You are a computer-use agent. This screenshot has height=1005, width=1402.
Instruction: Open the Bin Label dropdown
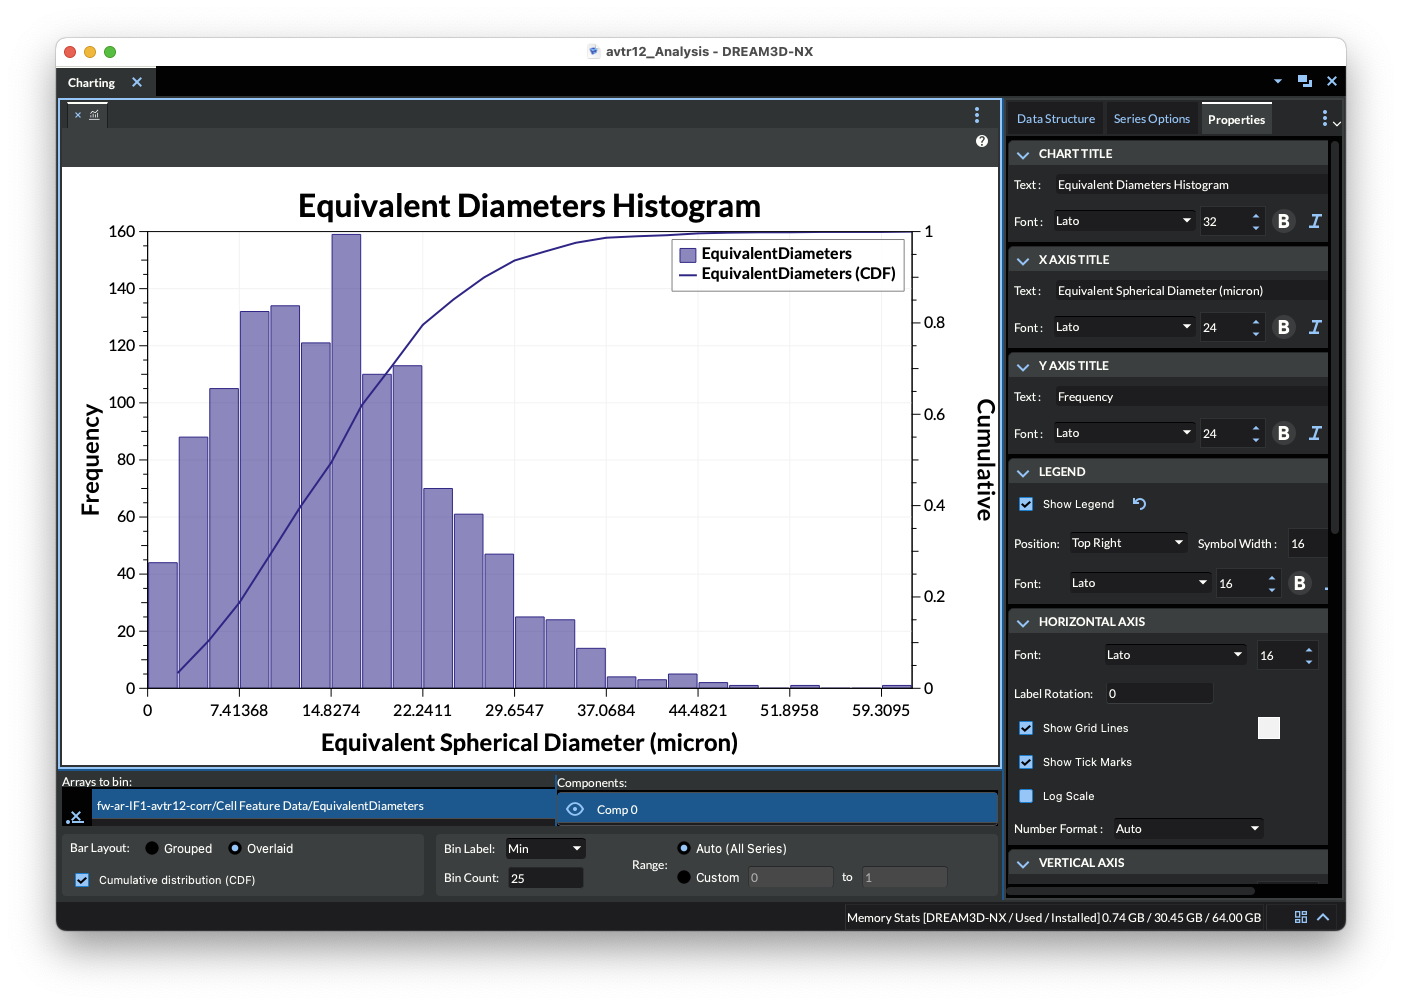545,849
